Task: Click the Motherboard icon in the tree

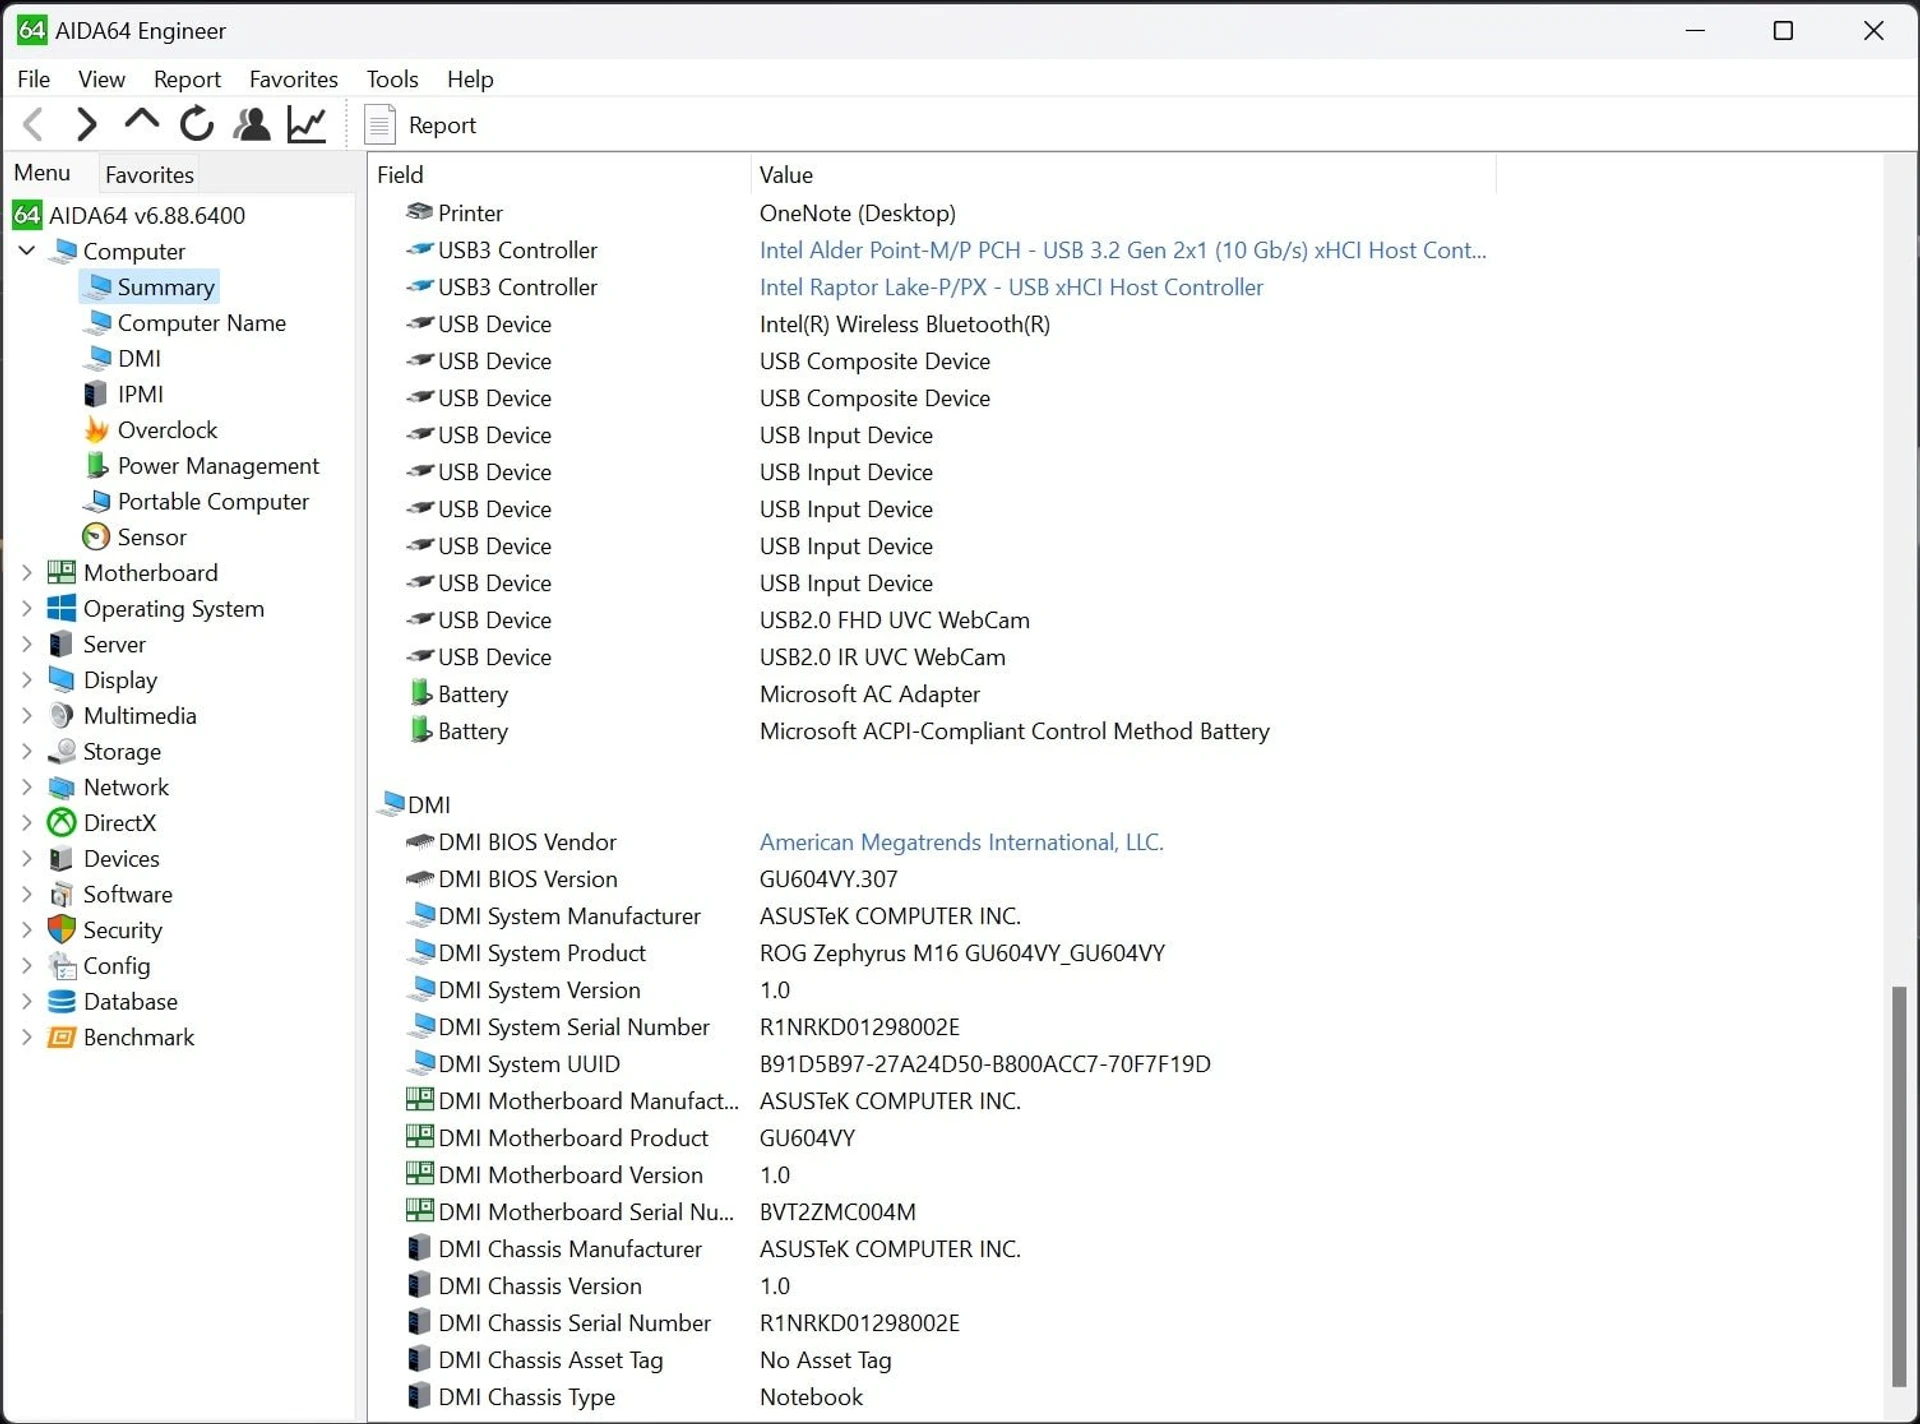Action: [62, 573]
